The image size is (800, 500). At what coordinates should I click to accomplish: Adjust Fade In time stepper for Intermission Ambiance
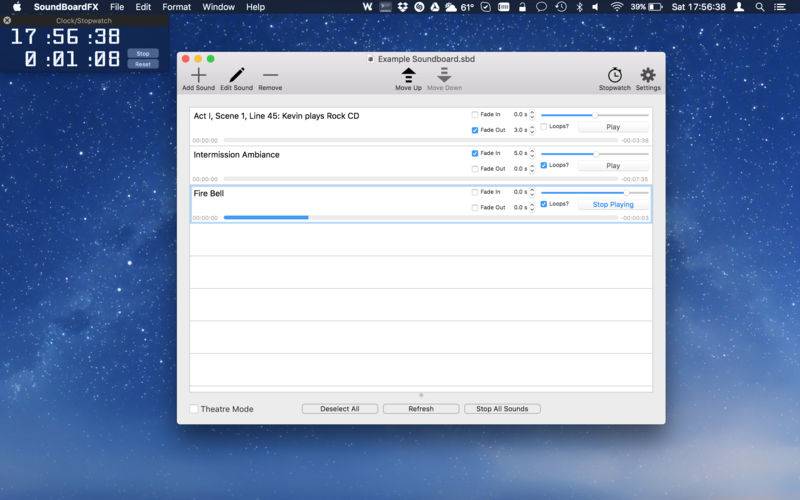[532, 154]
